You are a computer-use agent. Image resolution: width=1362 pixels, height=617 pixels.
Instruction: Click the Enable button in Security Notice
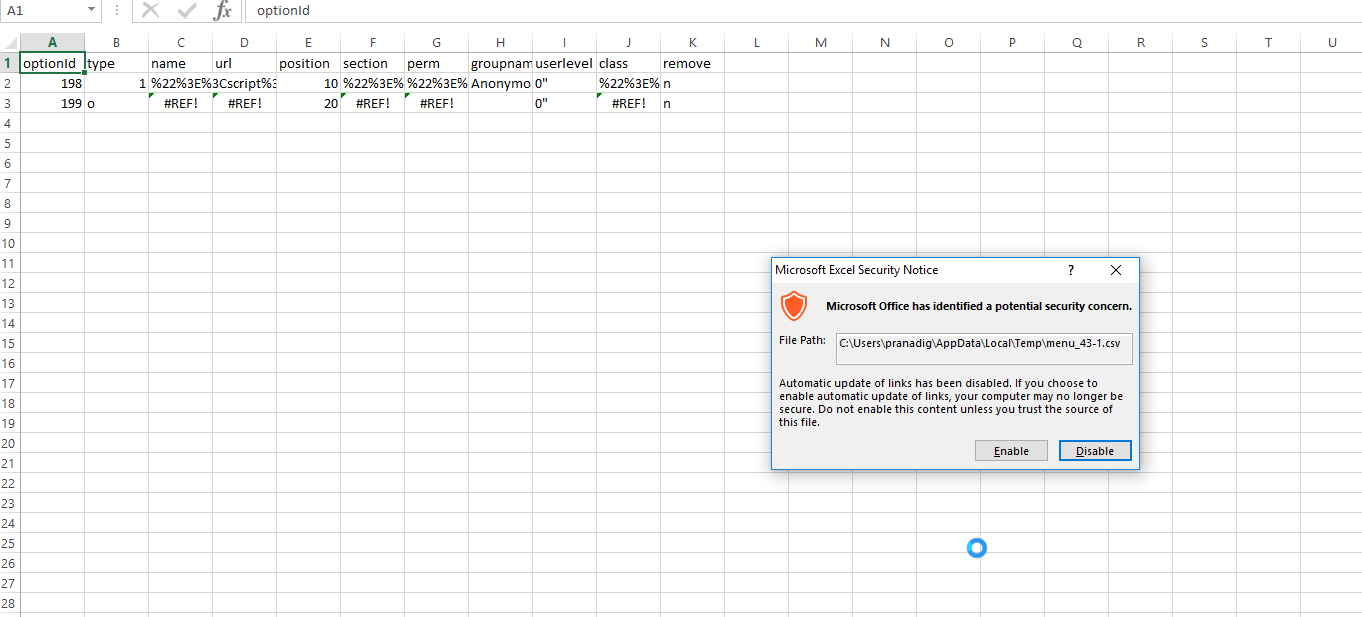1011,451
